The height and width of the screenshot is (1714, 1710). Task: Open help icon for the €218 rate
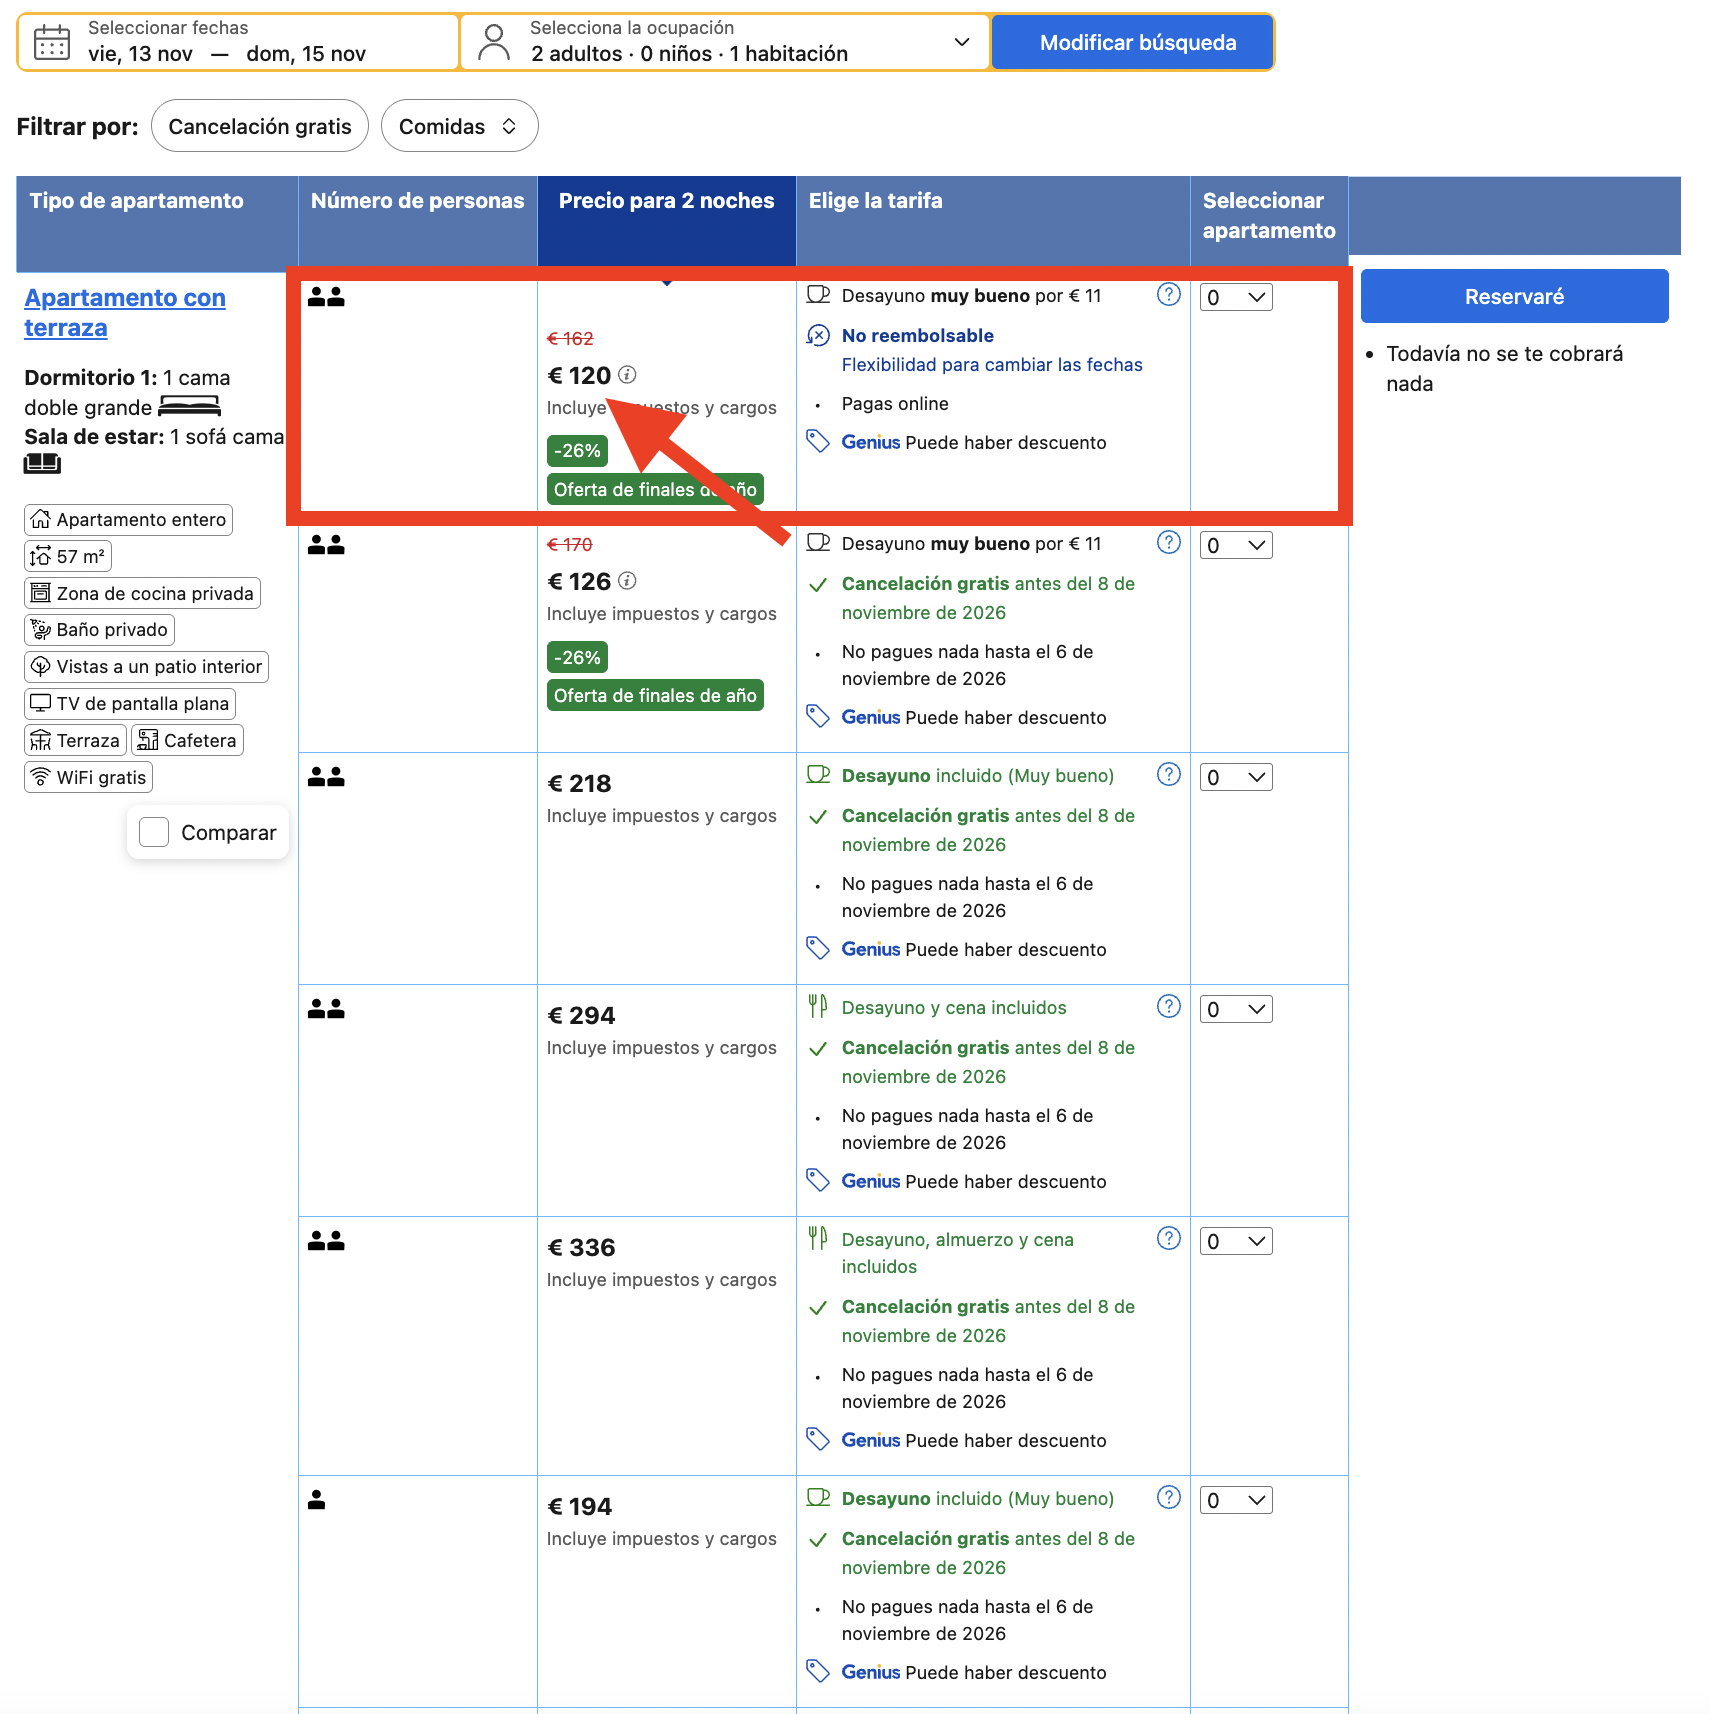click(1168, 775)
